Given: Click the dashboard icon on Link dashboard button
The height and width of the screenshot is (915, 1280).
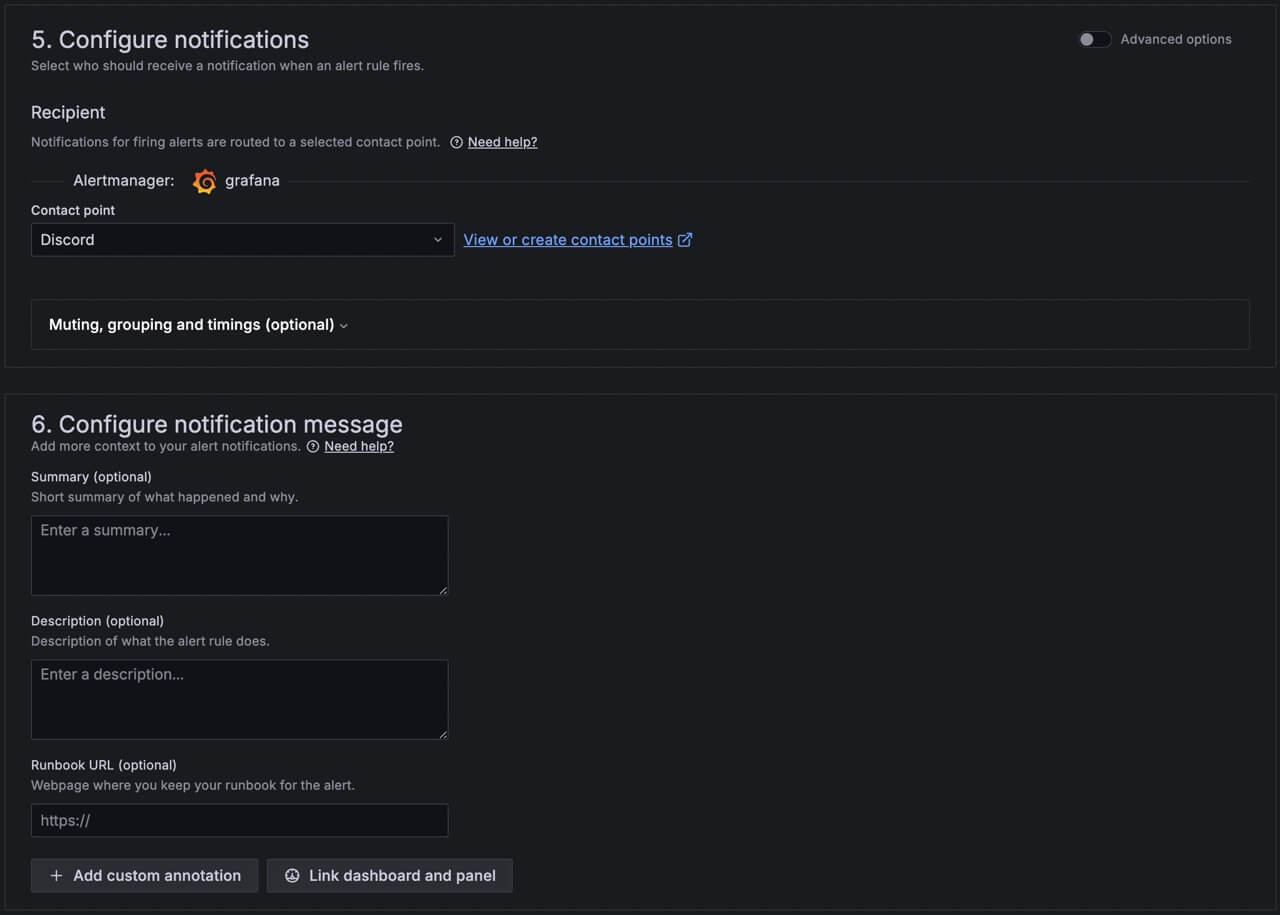Looking at the screenshot, I should [x=292, y=876].
